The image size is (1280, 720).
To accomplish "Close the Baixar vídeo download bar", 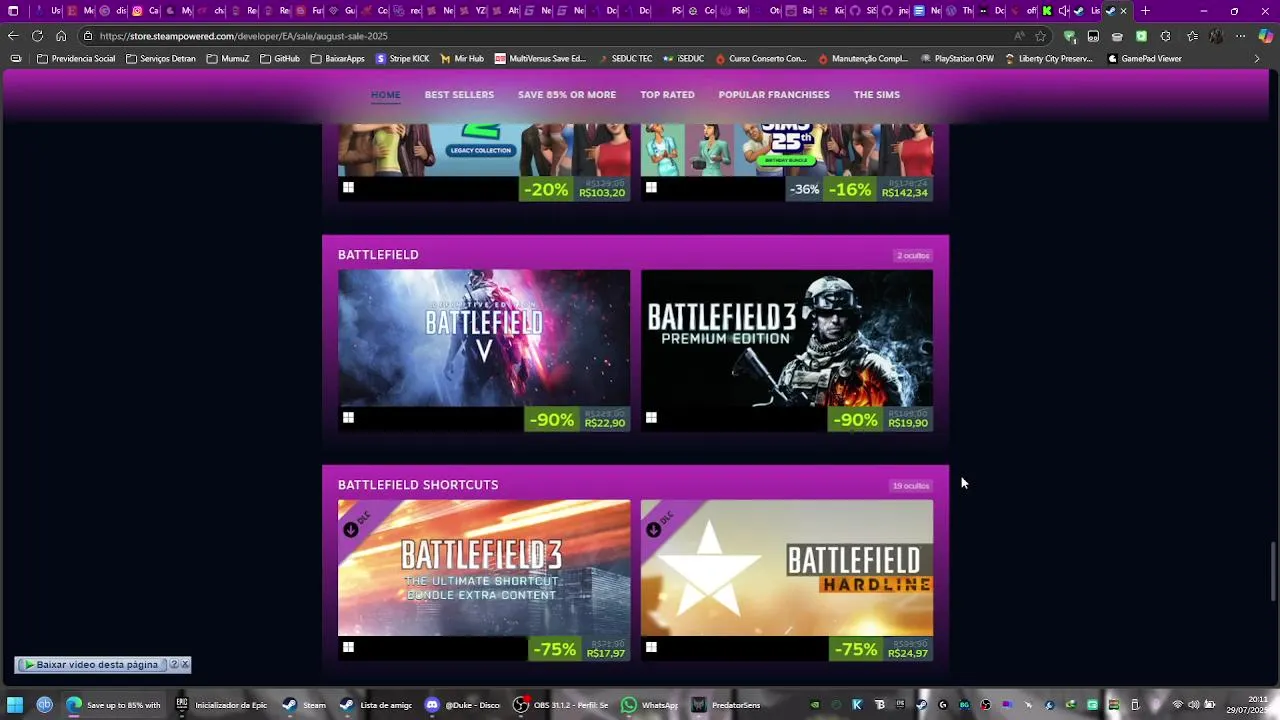I will point(185,665).
